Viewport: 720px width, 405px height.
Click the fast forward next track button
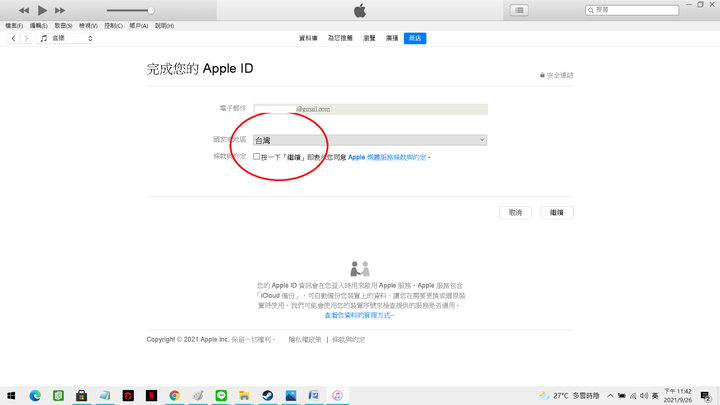point(60,10)
